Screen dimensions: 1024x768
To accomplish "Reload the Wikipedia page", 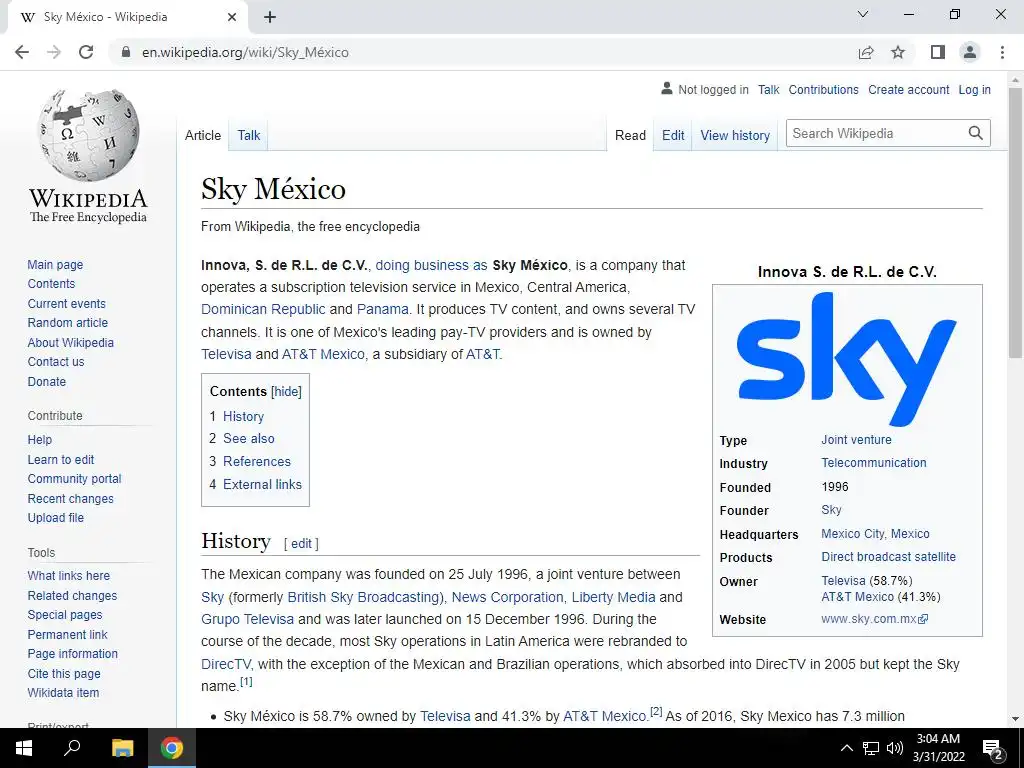I will point(86,52).
